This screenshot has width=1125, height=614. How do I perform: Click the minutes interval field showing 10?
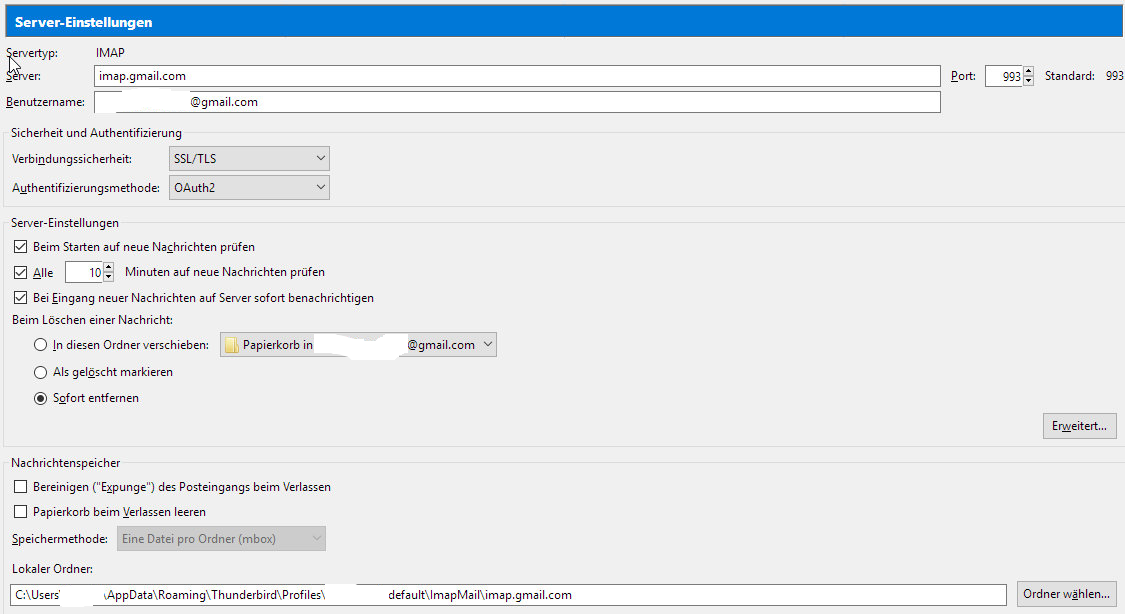(84, 273)
